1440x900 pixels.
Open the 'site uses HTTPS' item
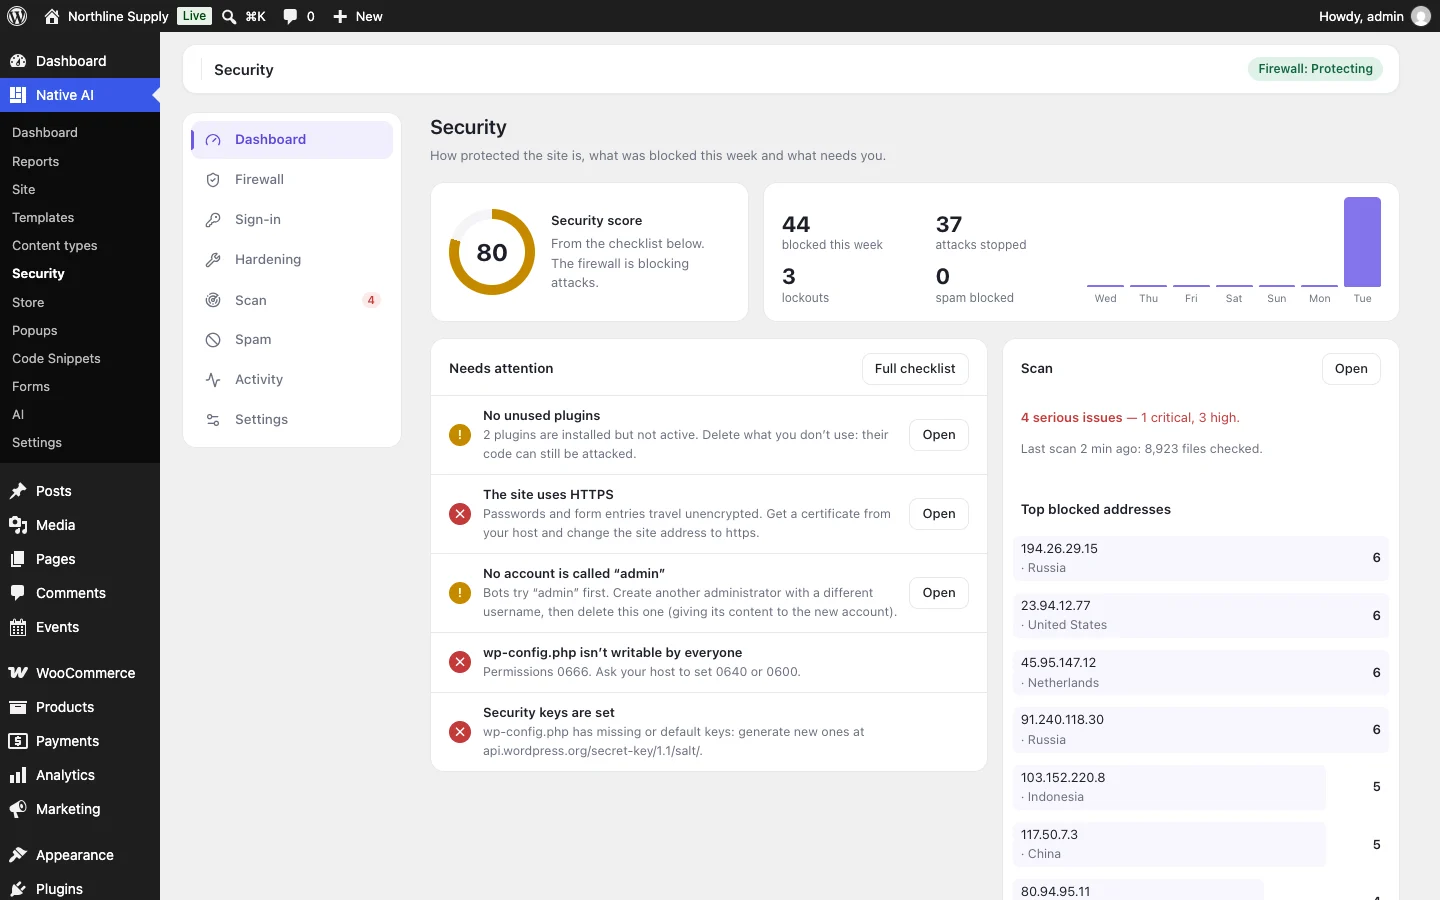[939, 514]
